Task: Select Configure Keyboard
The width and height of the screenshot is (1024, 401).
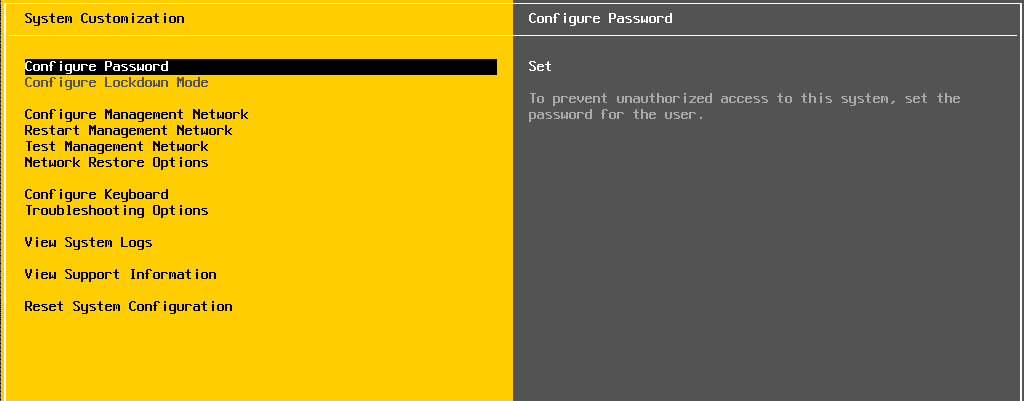Action: tap(97, 195)
